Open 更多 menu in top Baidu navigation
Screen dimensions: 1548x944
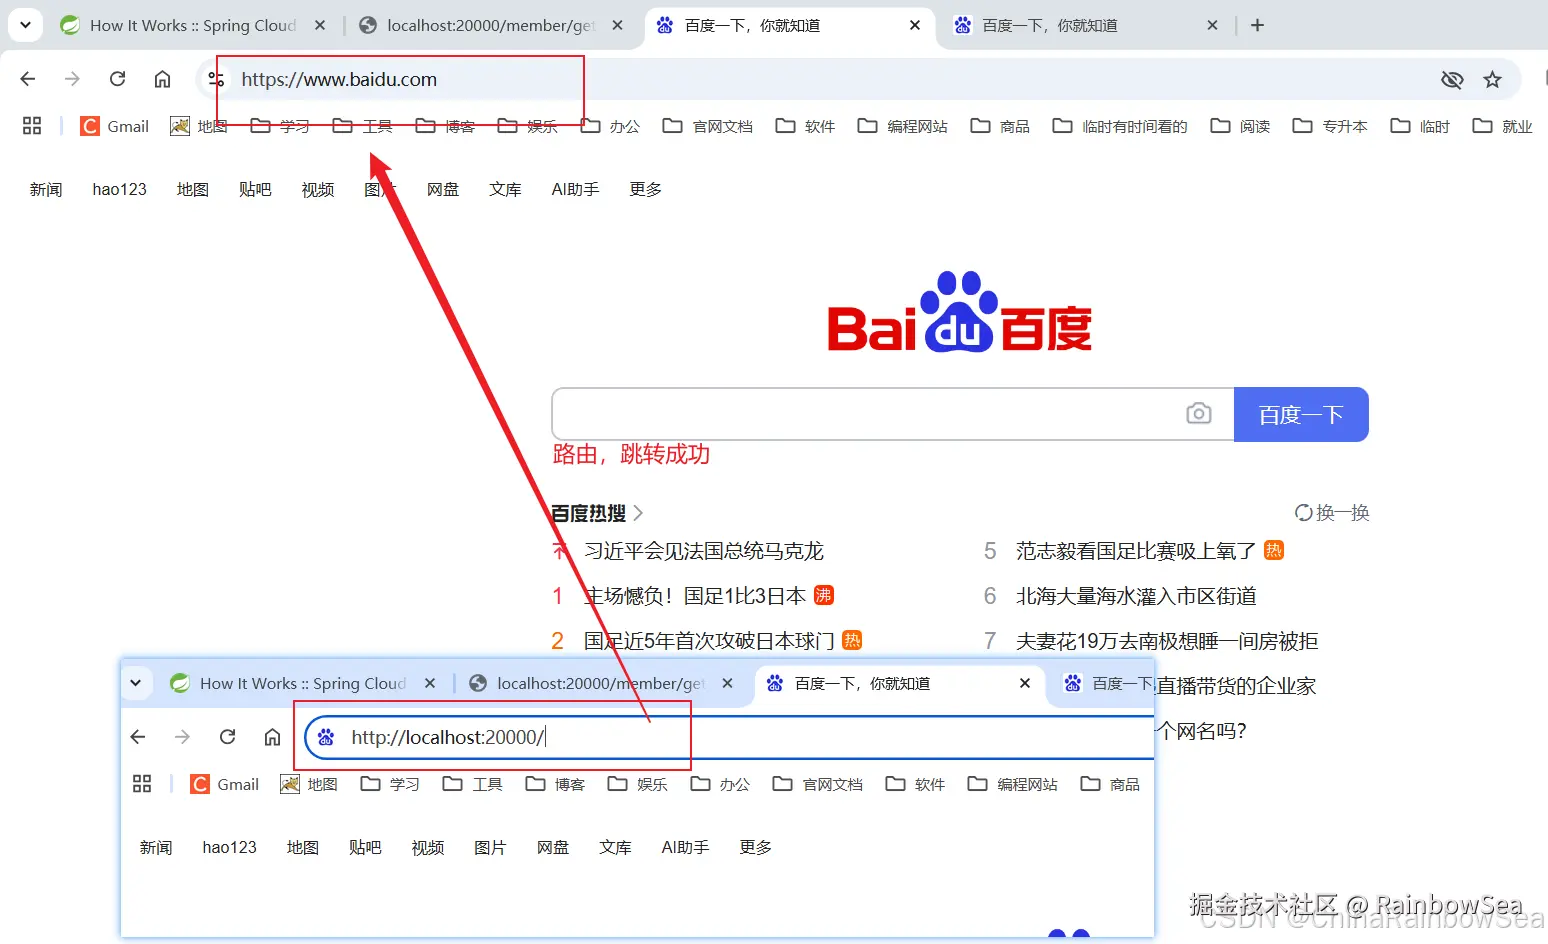[645, 189]
